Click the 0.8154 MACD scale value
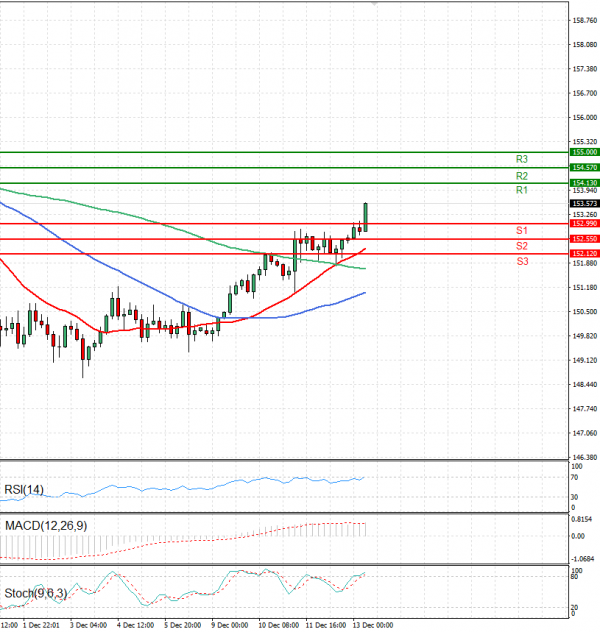This screenshot has width=600, height=632. pos(581,520)
